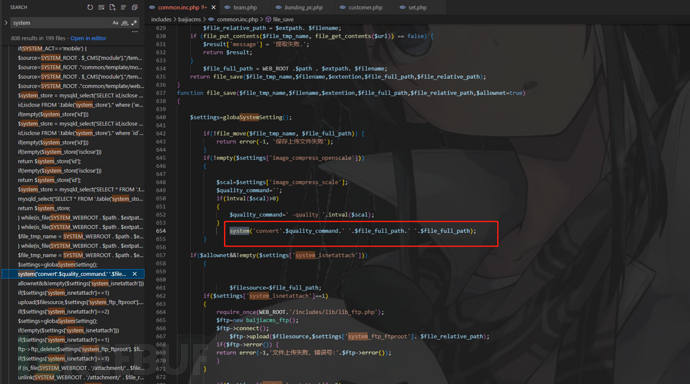This screenshot has width=690, height=384.
Task: Toggle Use Regular Expression in search
Action: point(134,23)
